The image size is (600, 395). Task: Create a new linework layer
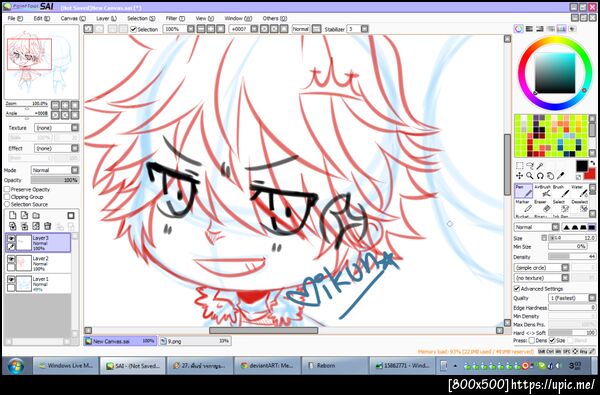point(24,215)
